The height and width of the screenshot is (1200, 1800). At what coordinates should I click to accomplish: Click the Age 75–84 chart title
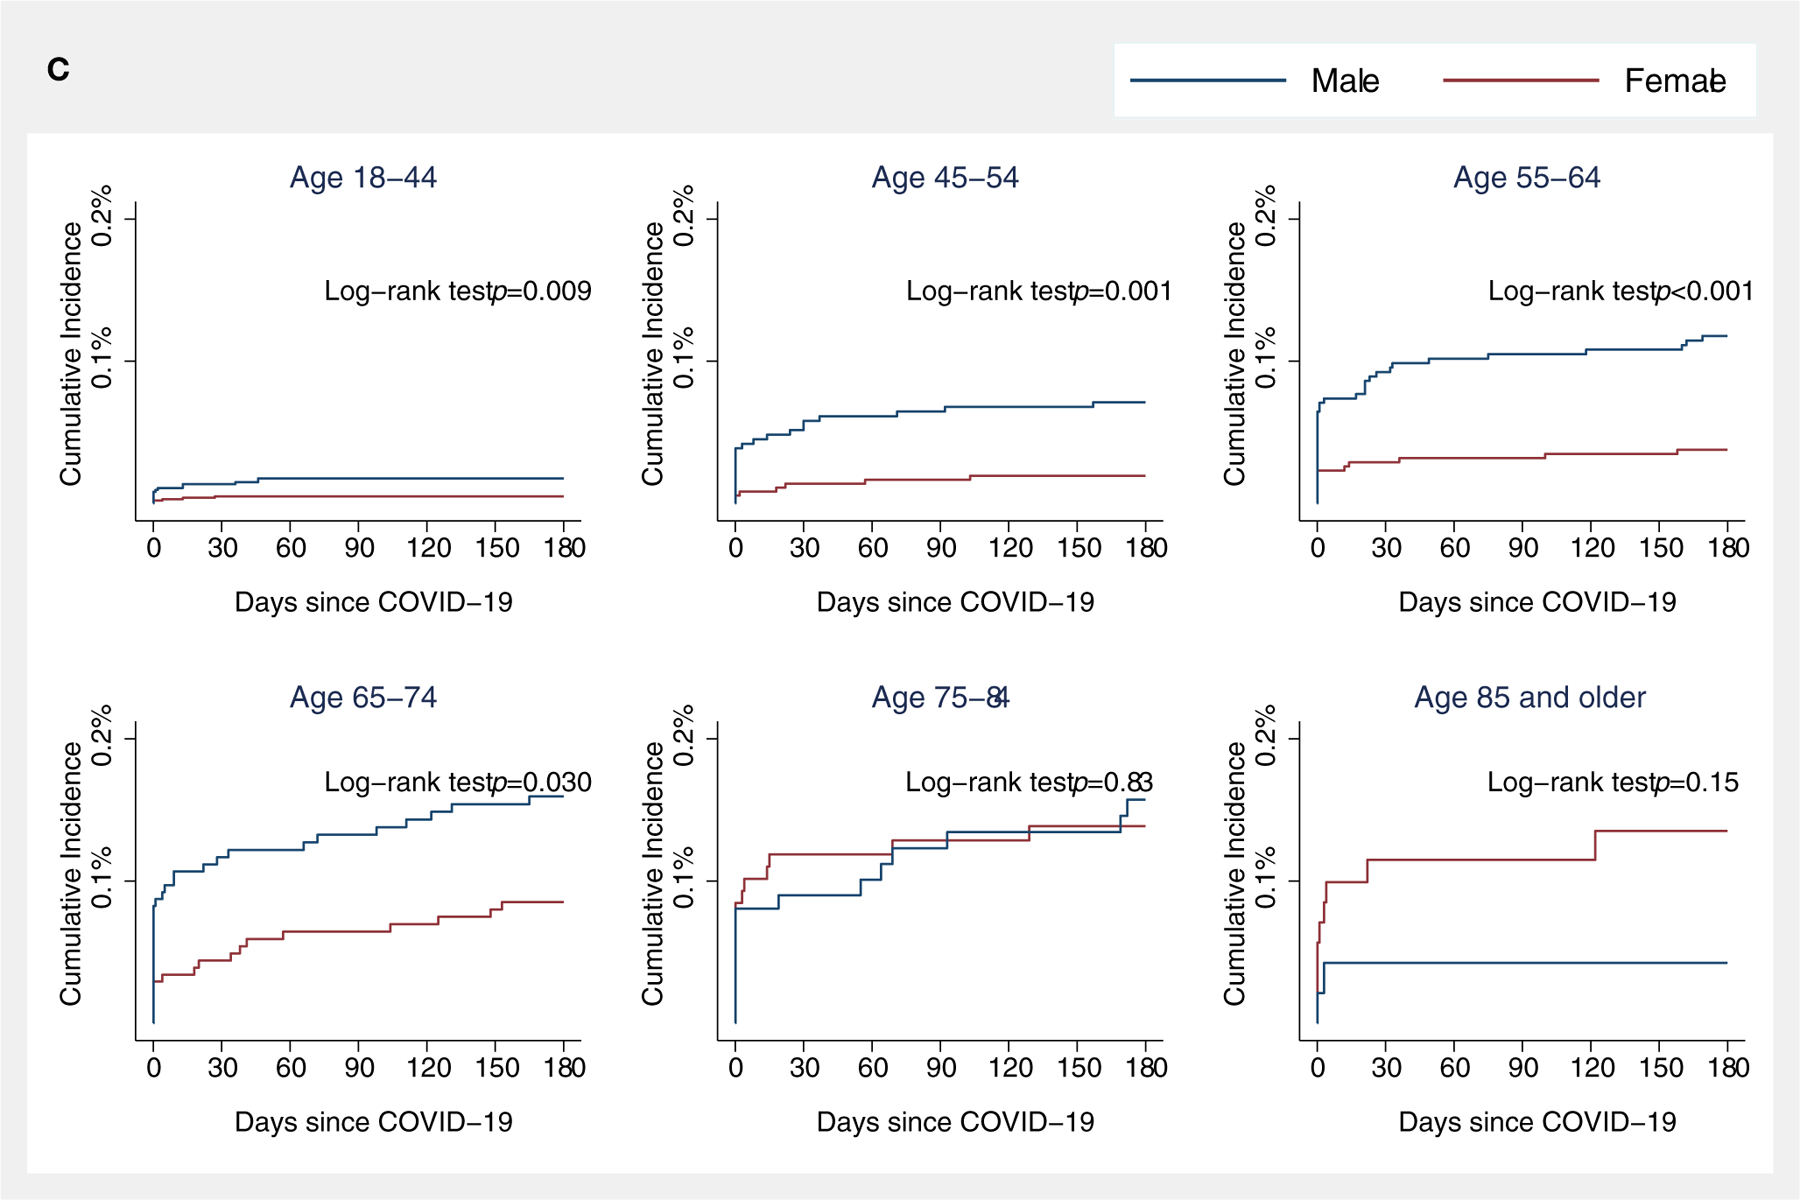(940, 697)
